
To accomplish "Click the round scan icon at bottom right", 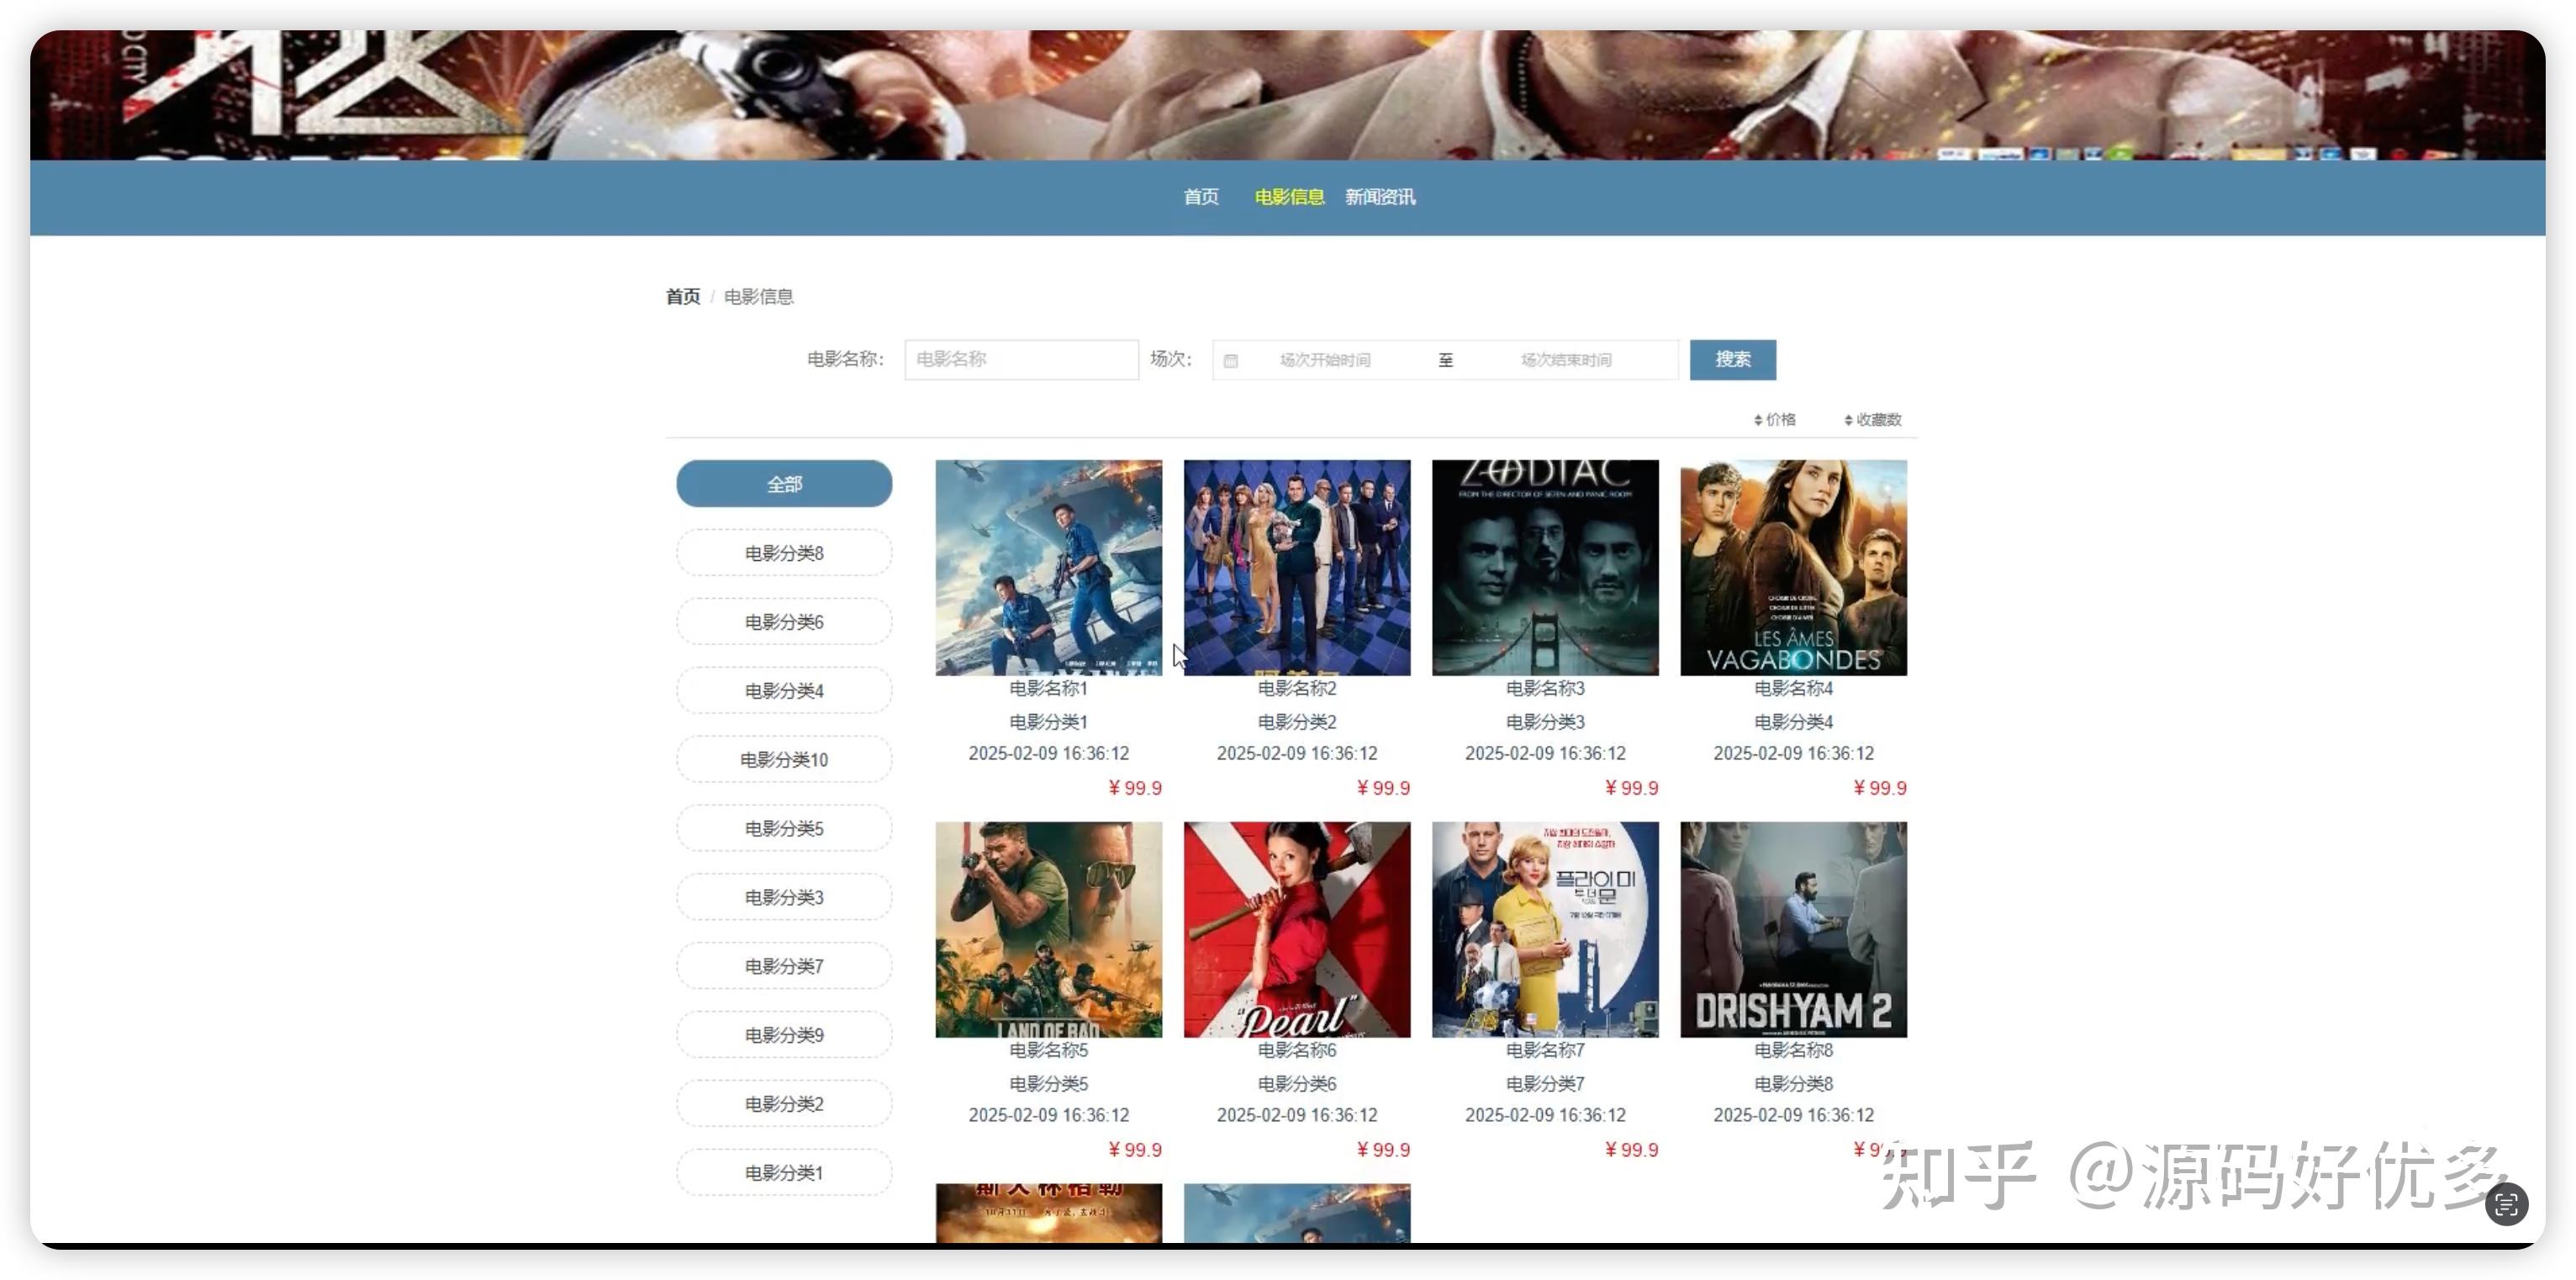I will [2505, 1204].
